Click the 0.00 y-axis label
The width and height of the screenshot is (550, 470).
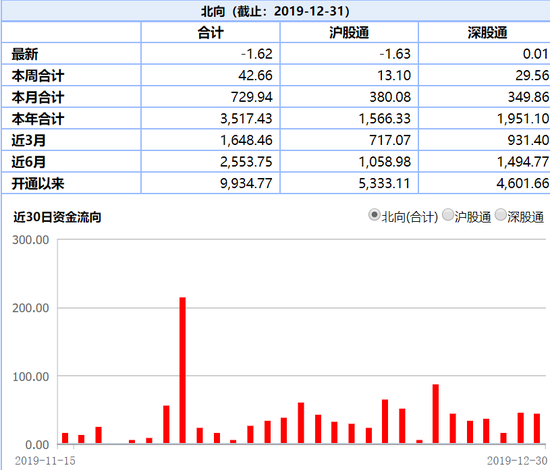coord(37,445)
